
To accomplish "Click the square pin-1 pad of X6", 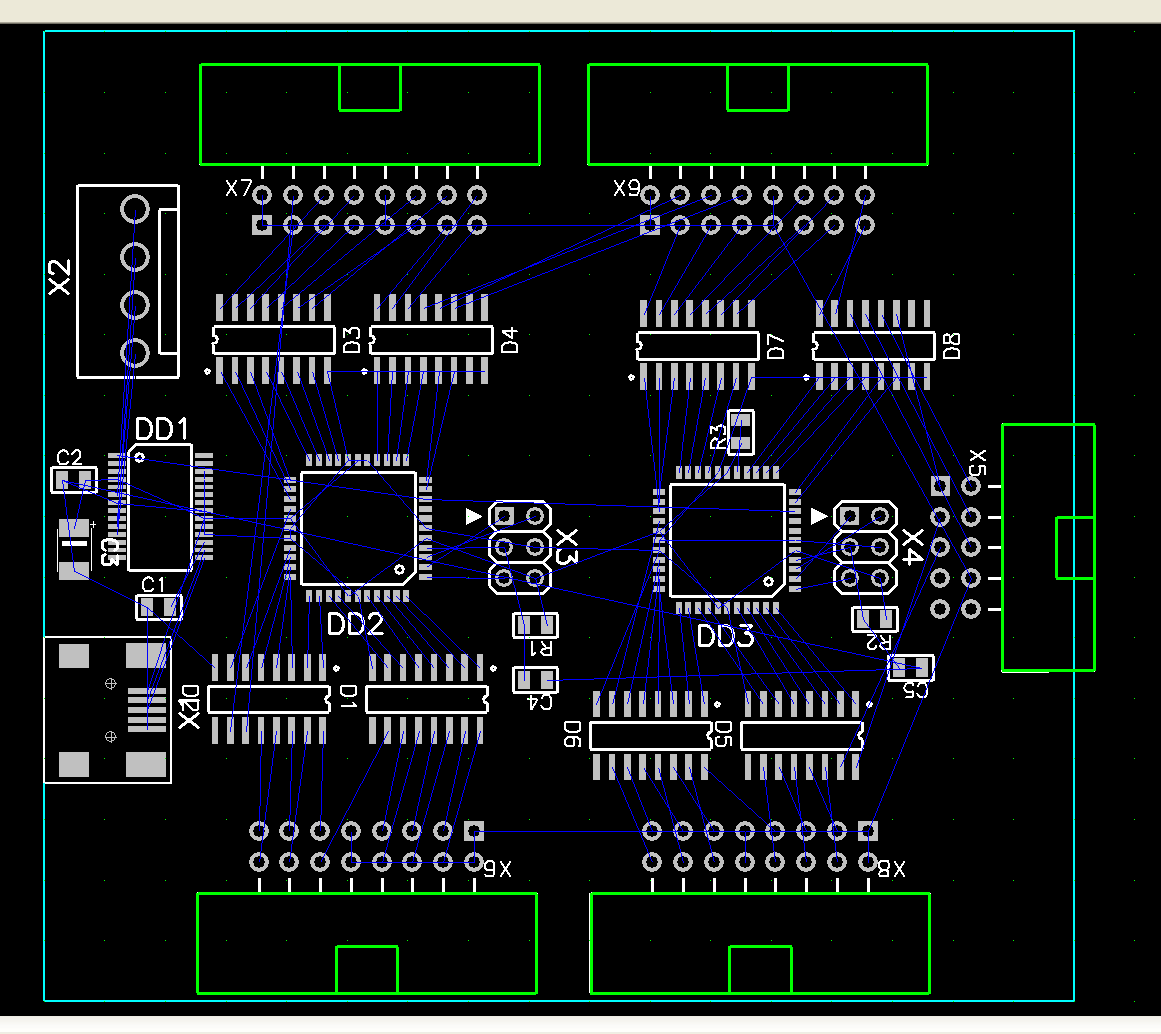I will click(x=474, y=830).
